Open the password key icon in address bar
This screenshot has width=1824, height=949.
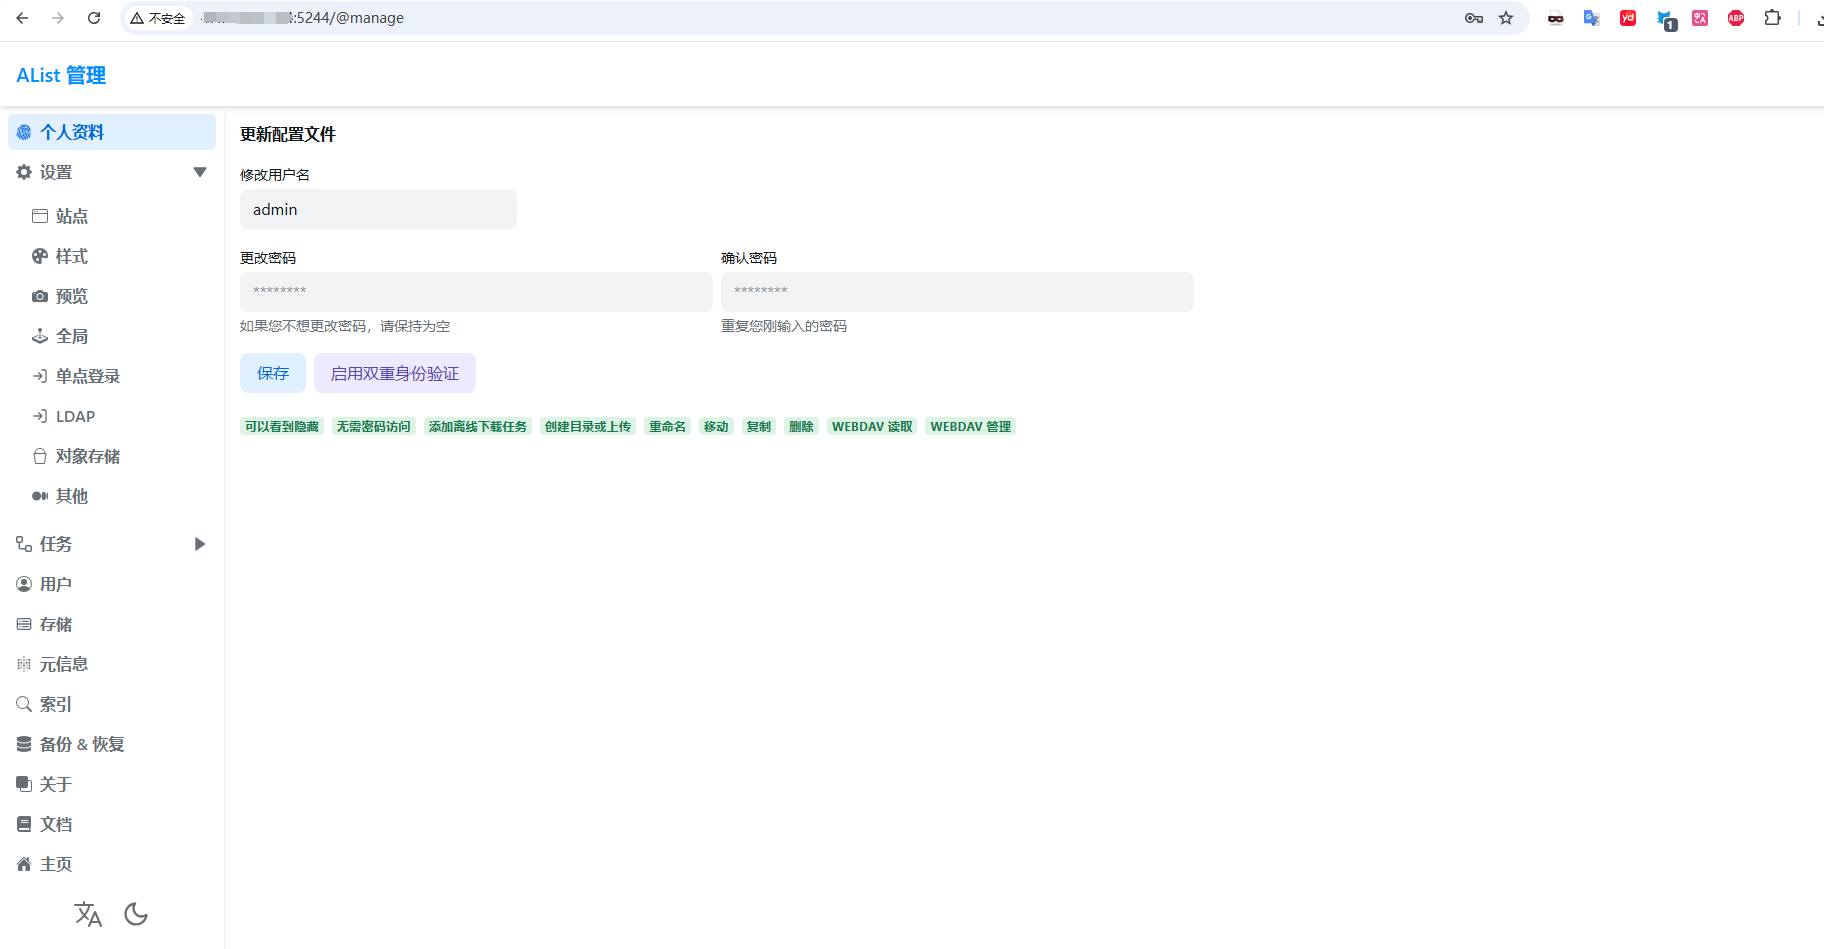1474,18
